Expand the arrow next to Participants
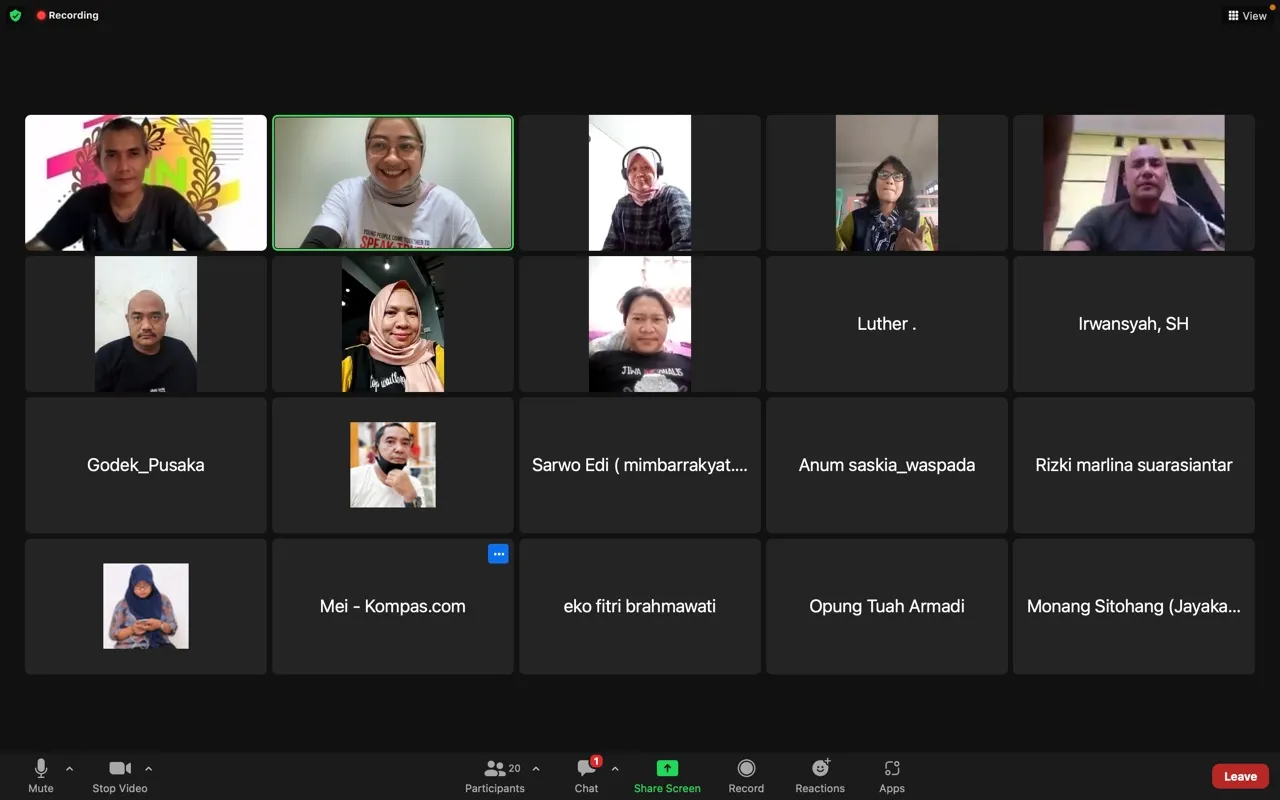 [x=536, y=769]
